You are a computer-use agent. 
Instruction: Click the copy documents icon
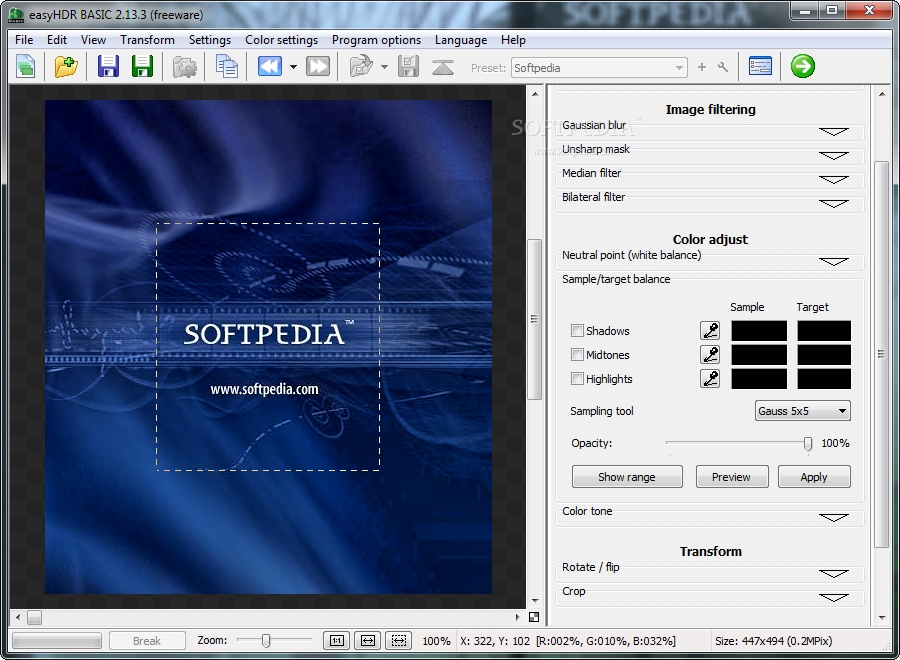(x=227, y=67)
